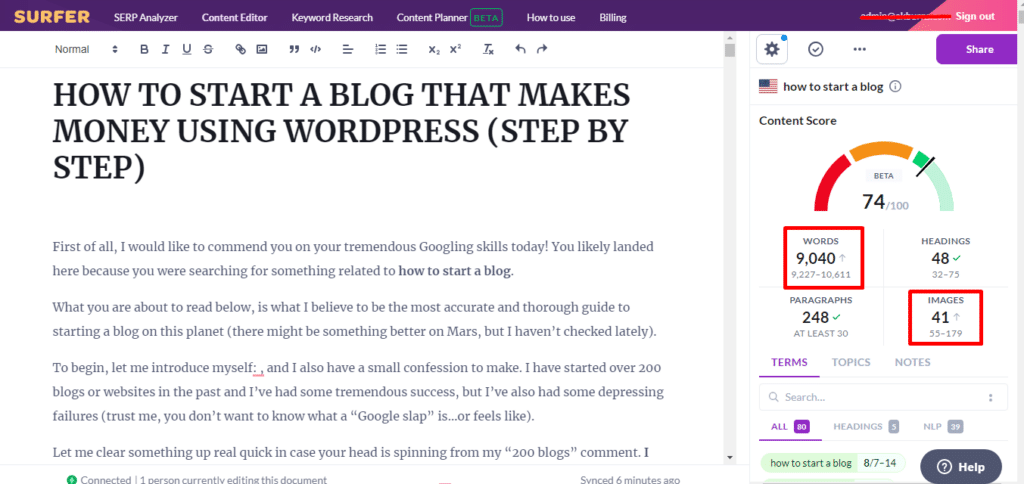
Task: Toggle italic formatting
Action: 165,49
